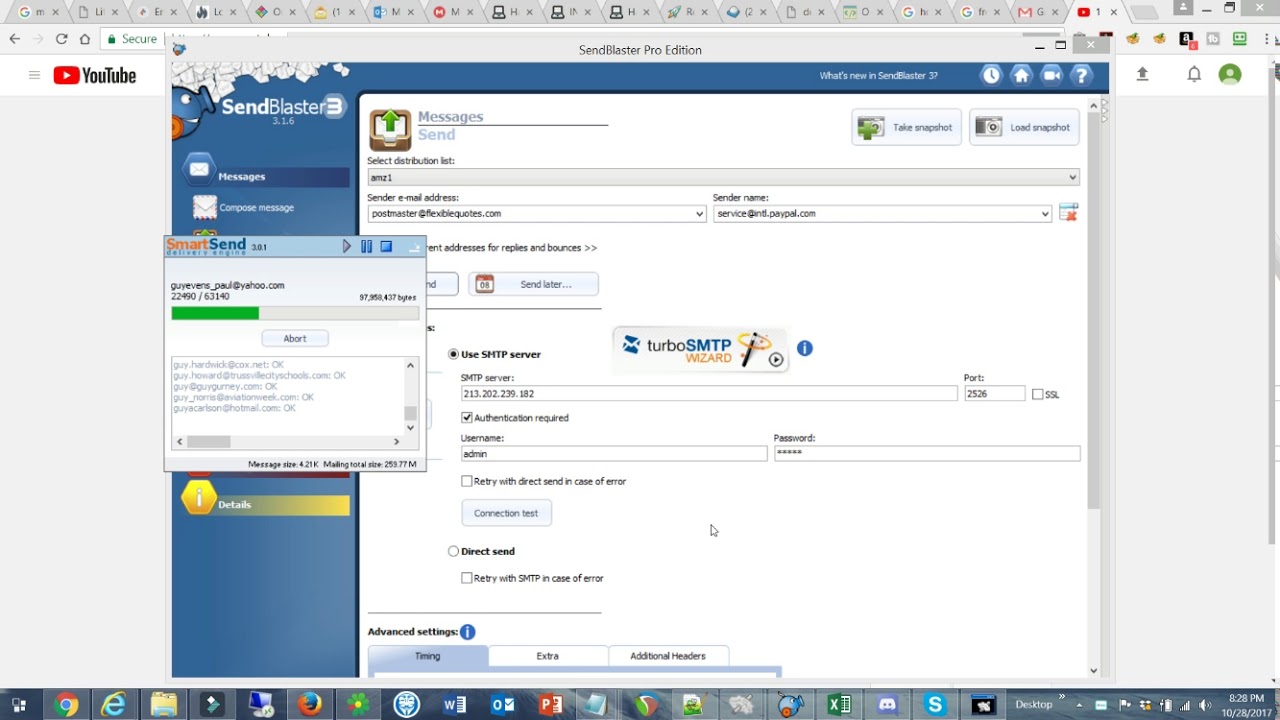Screen dimensions: 1280x720
Task: Select the Direct send radio button
Action: [x=453, y=551]
